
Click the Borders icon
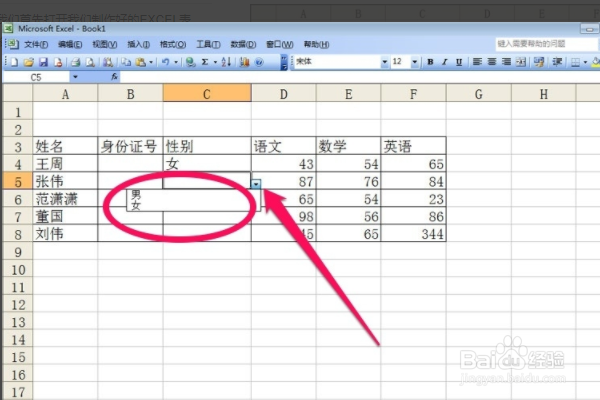point(575,62)
